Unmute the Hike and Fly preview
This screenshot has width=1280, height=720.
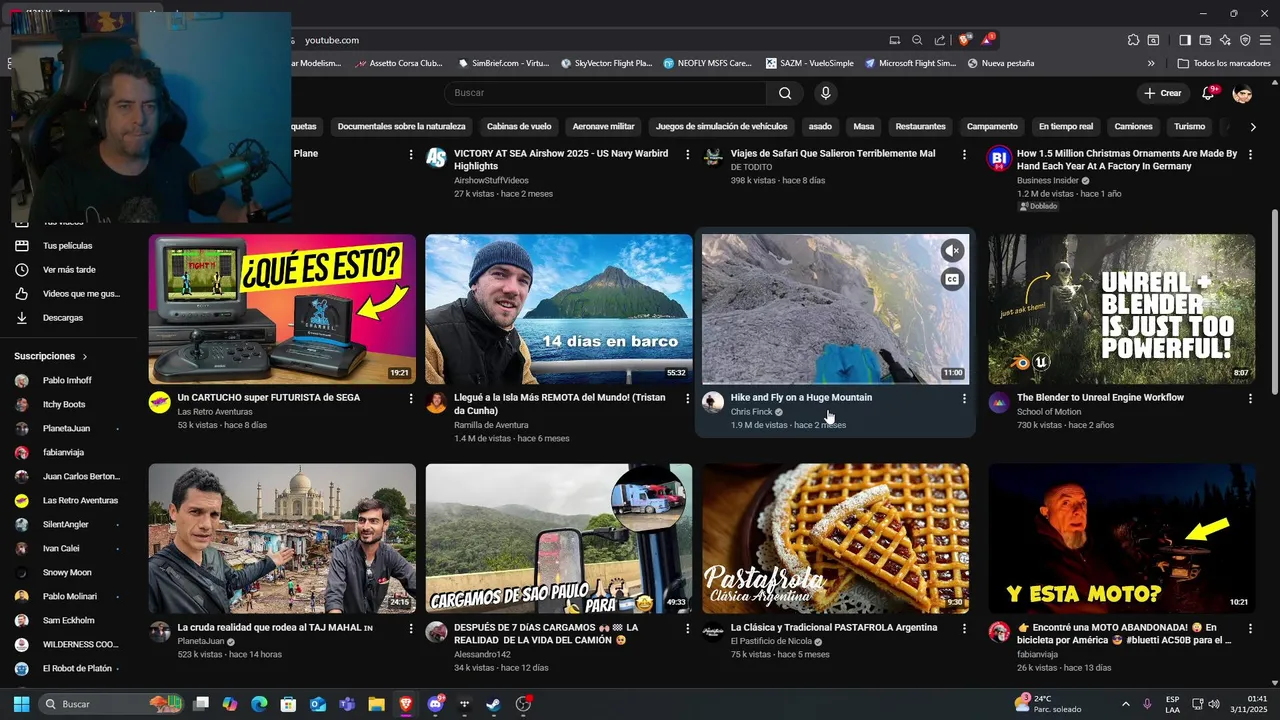pyautogui.click(x=953, y=251)
